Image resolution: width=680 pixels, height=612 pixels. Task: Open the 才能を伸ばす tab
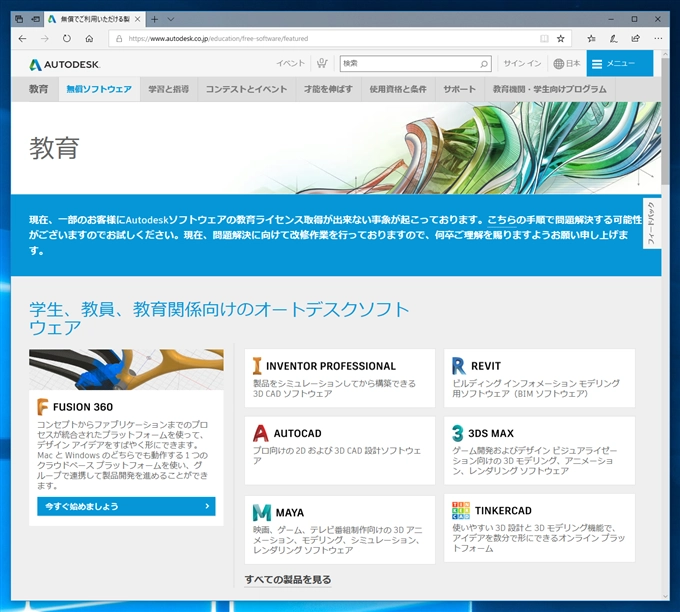(x=328, y=89)
